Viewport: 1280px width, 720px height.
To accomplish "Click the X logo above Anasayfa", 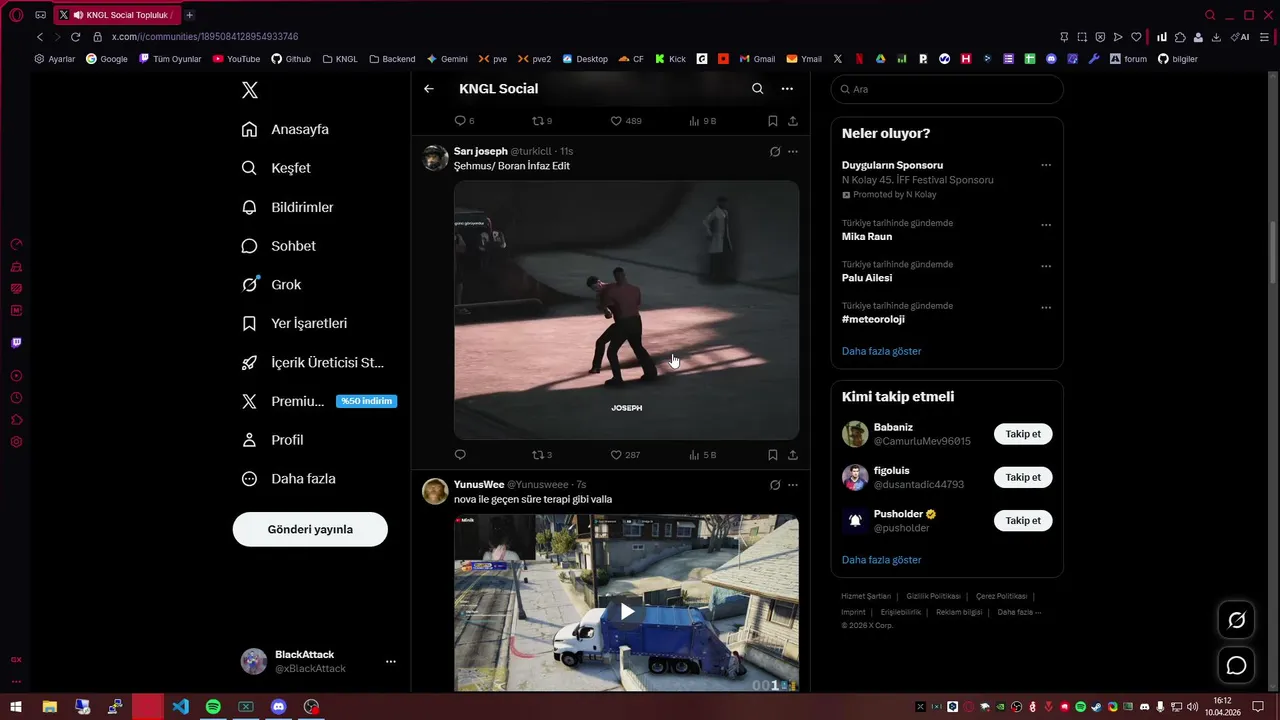I will (x=250, y=90).
